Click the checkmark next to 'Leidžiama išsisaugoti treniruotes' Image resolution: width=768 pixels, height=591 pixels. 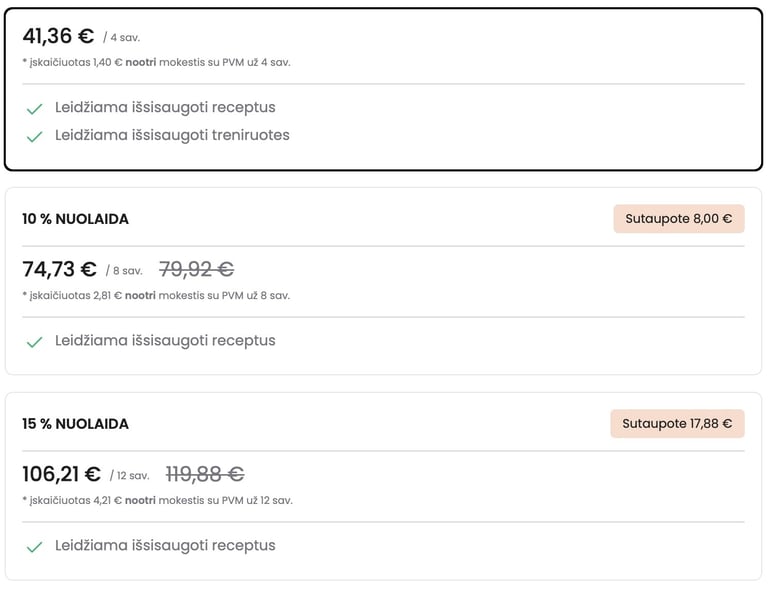tap(34, 136)
